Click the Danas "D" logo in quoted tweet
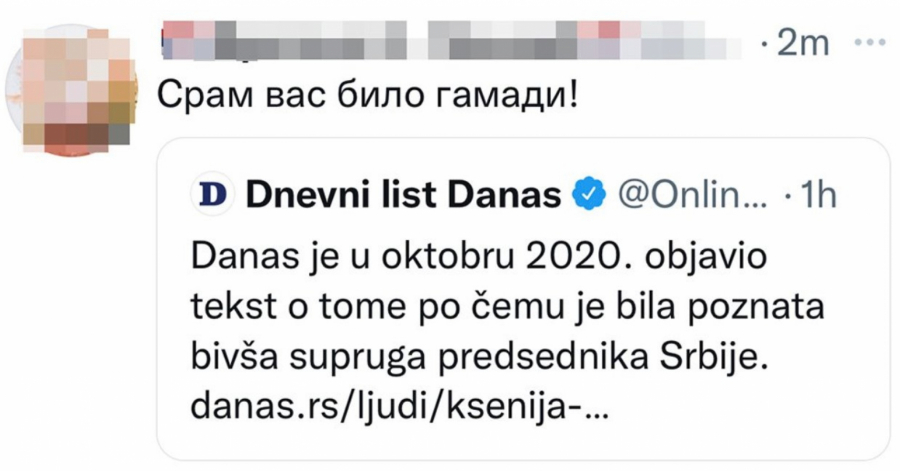This screenshot has height=471, width=900. click(212, 196)
